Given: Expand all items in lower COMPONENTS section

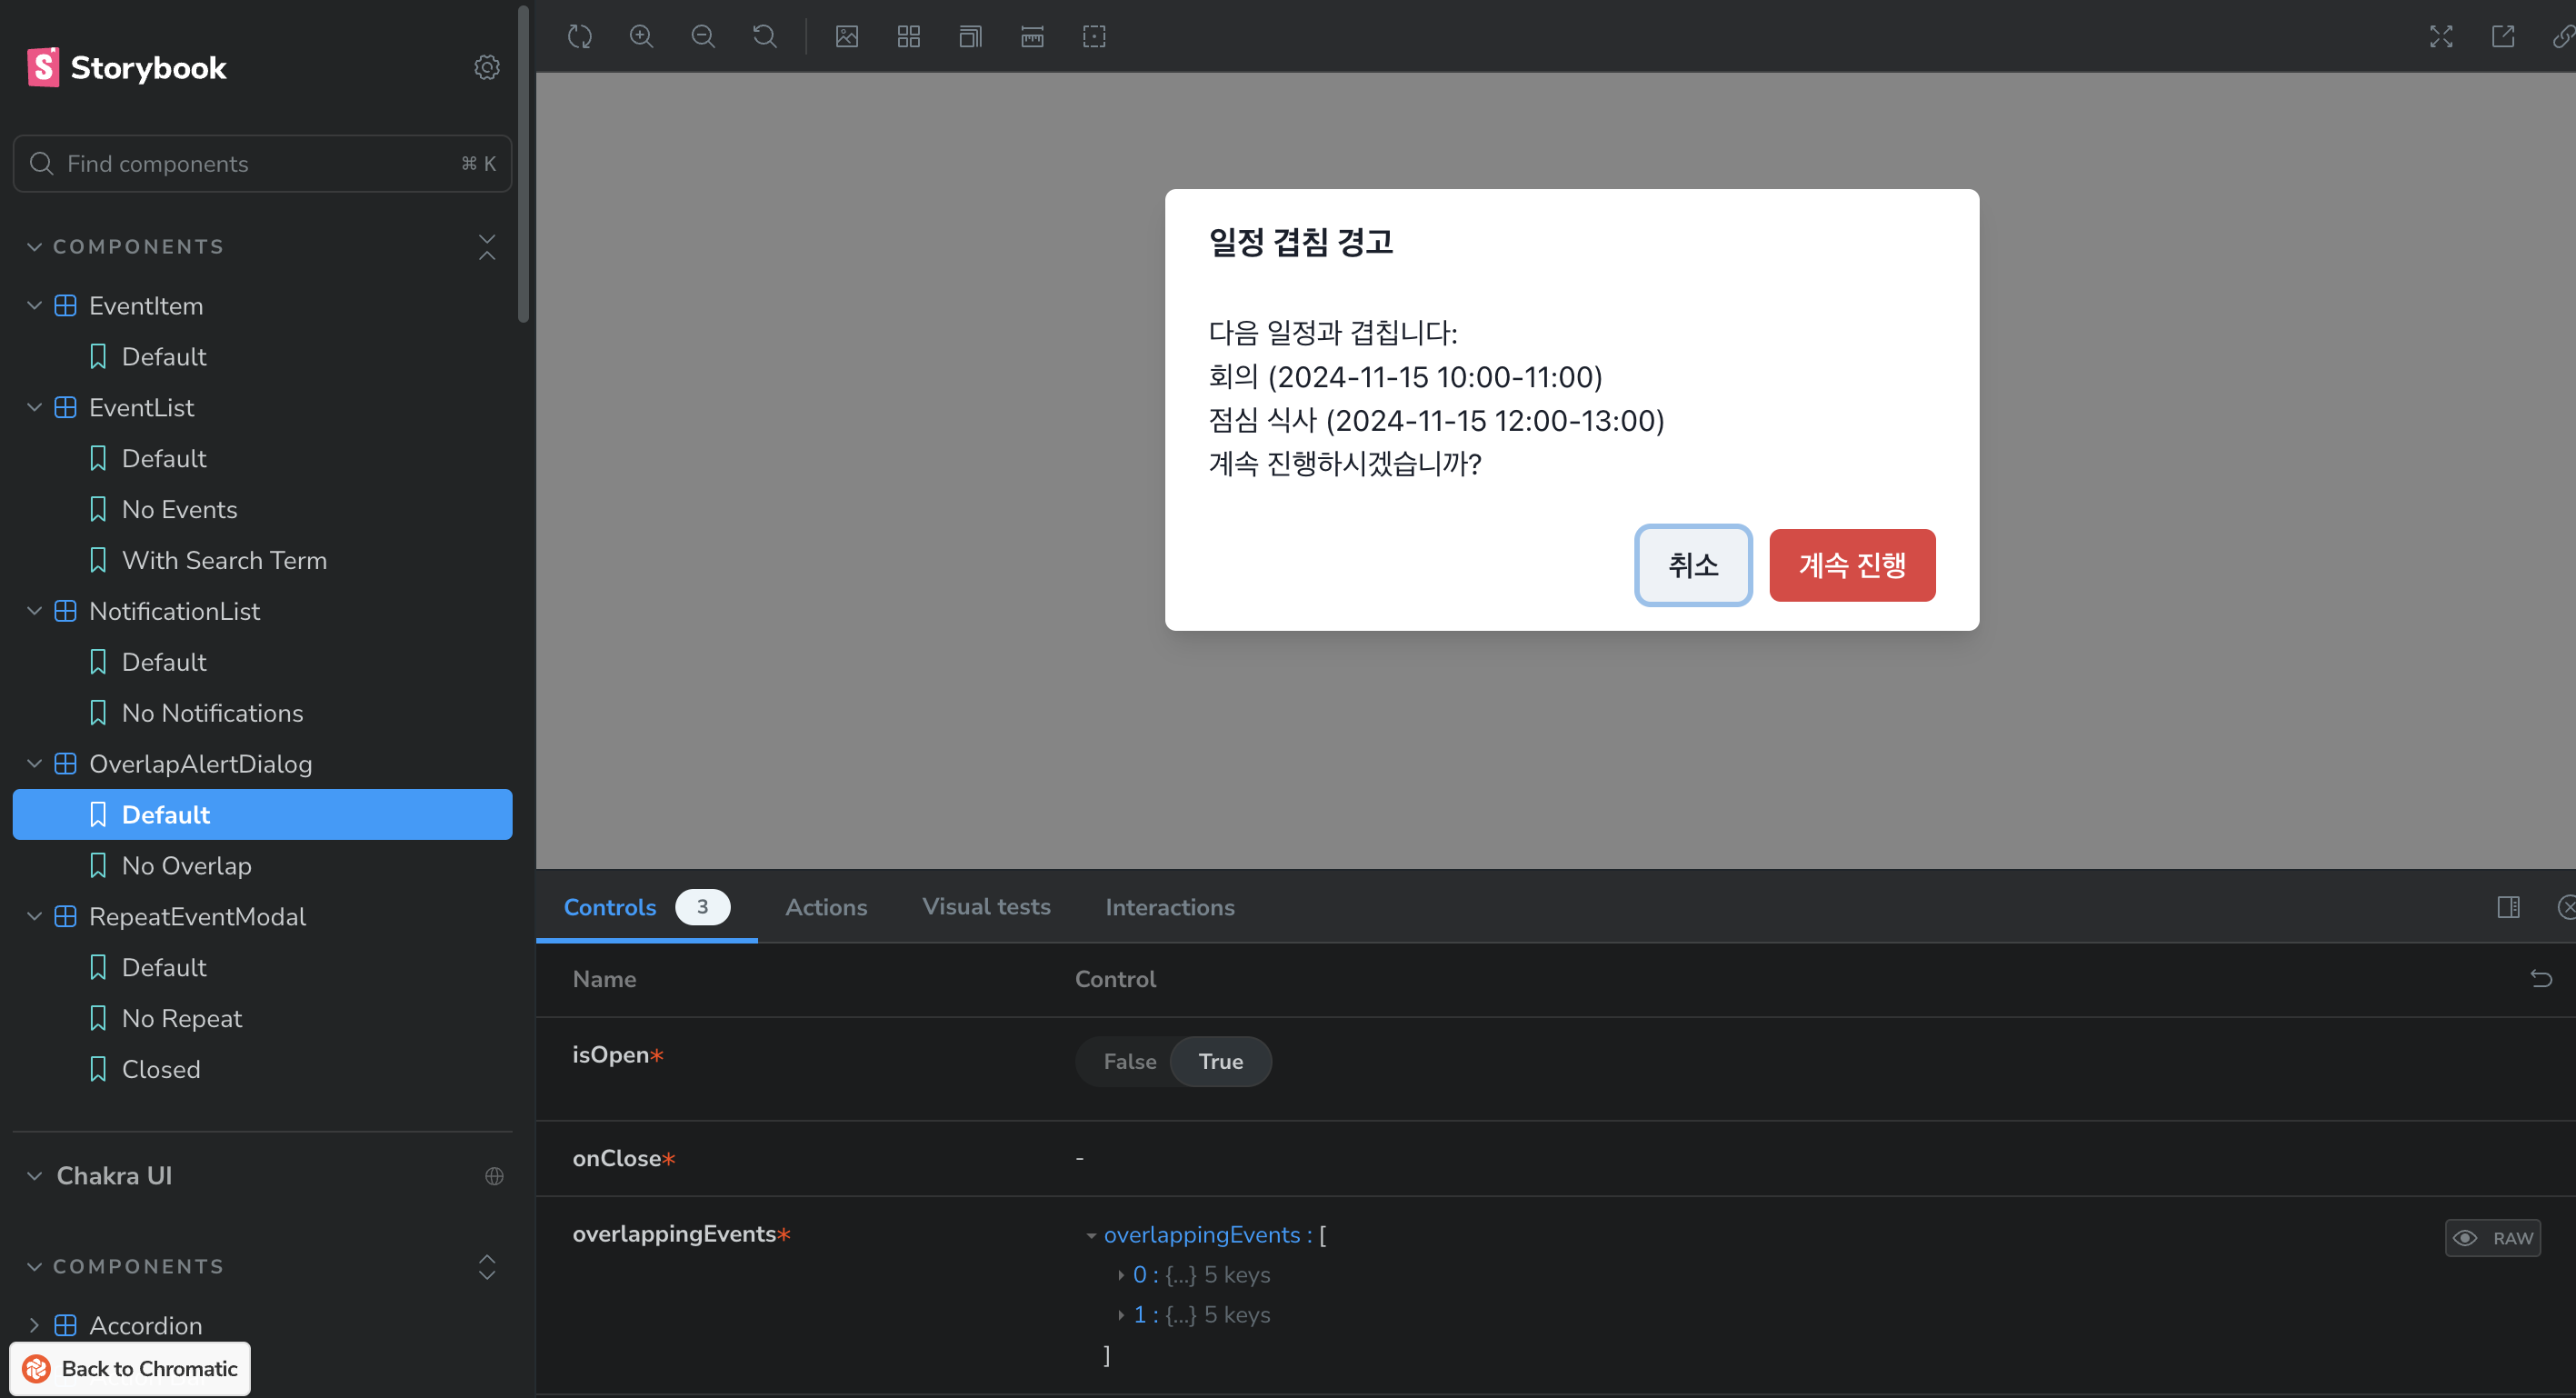Looking at the screenshot, I should point(487,1267).
